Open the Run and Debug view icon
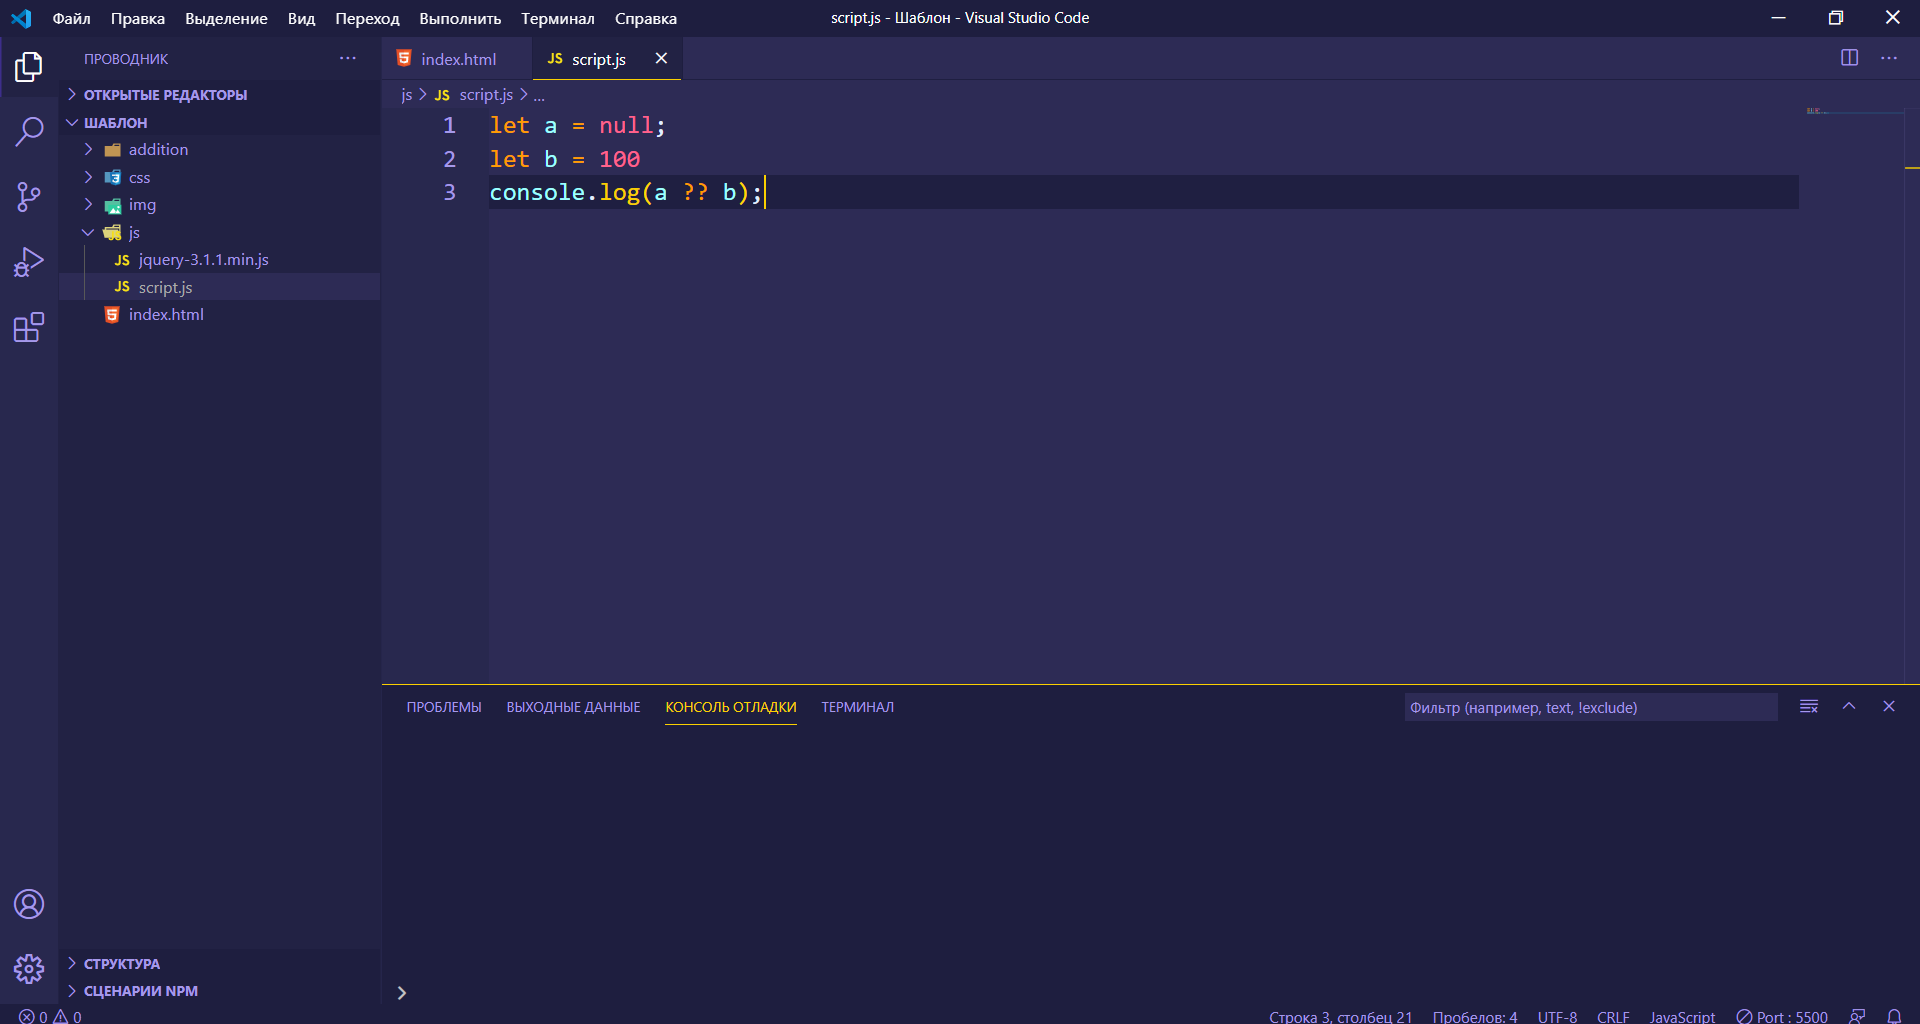The image size is (1920, 1024). click(x=29, y=262)
